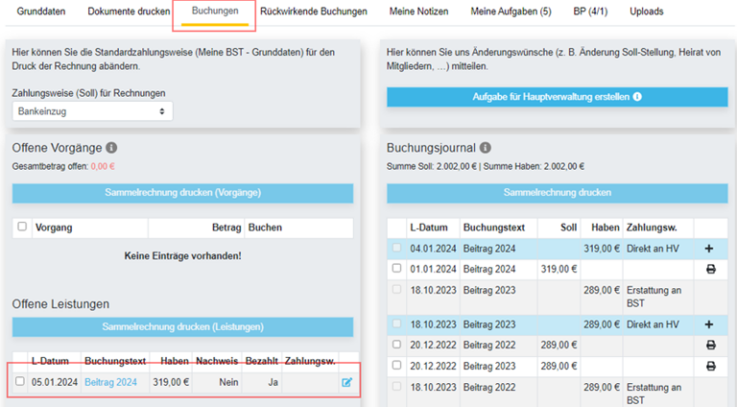Open the Zahlungsweise Bankeinzug dropdown
Screen dimensions: 737x407
92,111
